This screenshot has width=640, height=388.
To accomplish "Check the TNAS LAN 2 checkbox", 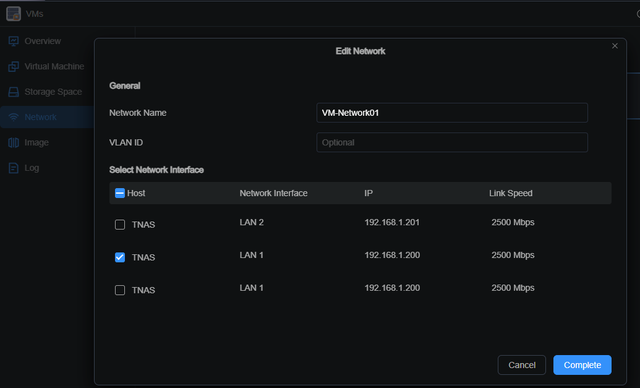I will (x=120, y=224).
